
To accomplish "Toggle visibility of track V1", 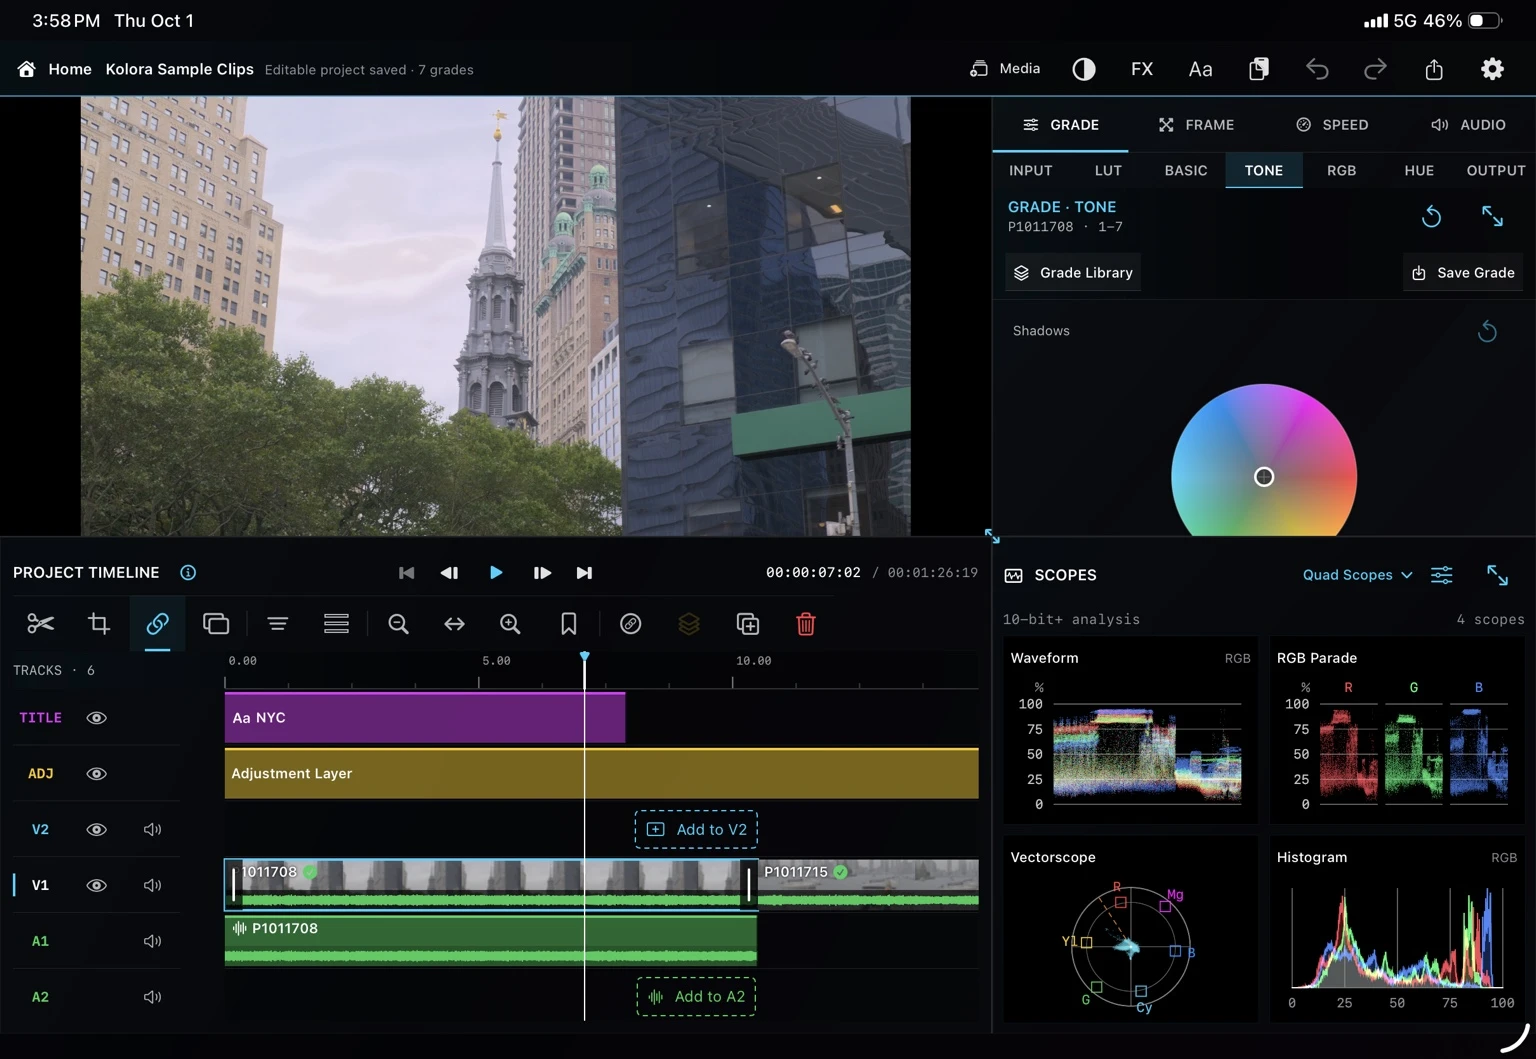I will pos(97,886).
